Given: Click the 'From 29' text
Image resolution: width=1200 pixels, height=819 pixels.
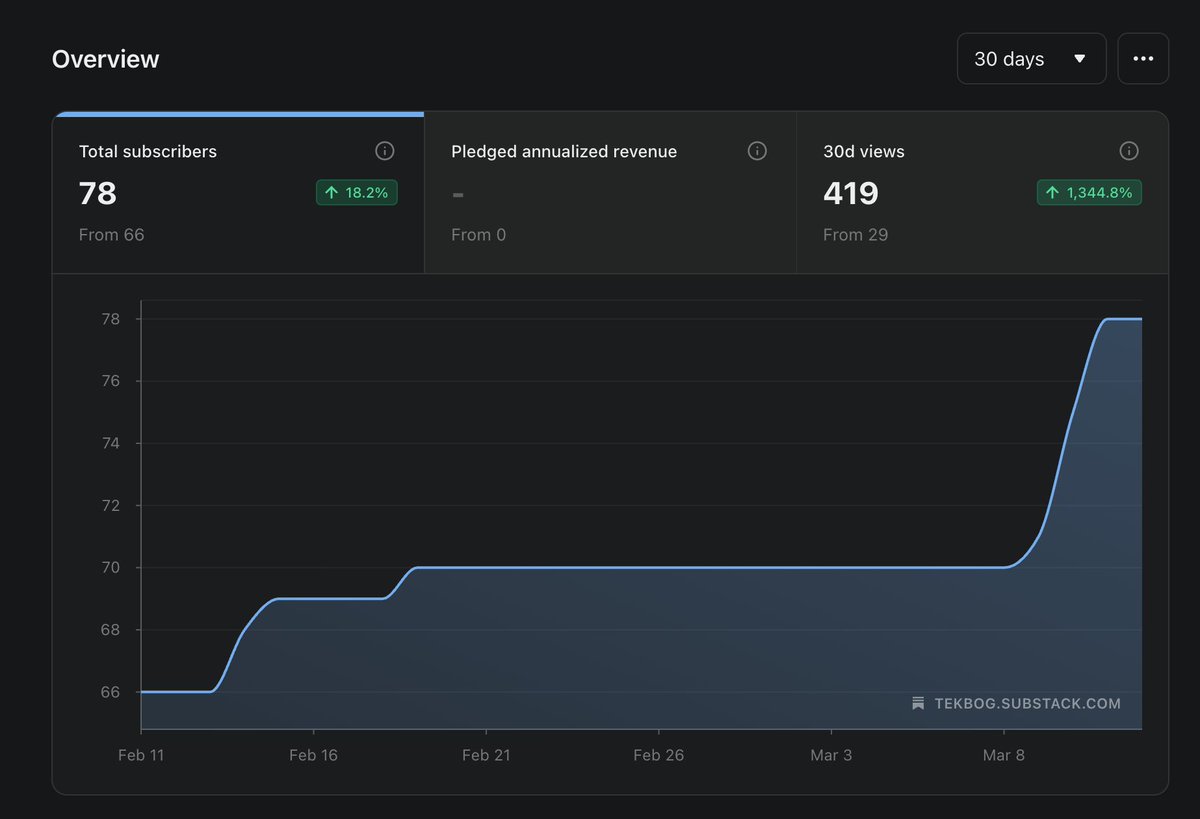Looking at the screenshot, I should (856, 235).
